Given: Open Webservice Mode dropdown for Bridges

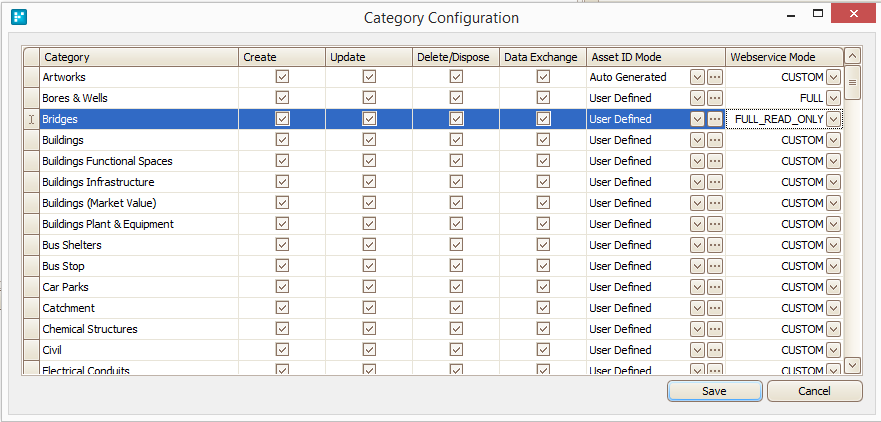Looking at the screenshot, I should [x=834, y=119].
